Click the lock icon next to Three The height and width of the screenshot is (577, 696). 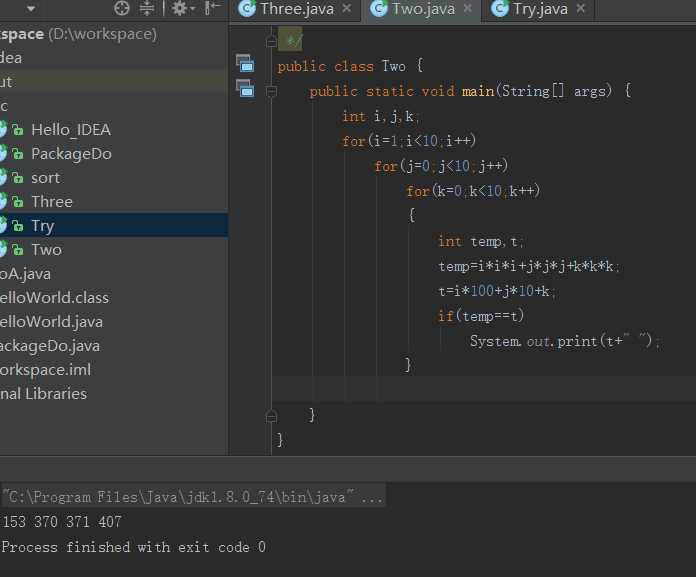pyautogui.click(x=17, y=202)
